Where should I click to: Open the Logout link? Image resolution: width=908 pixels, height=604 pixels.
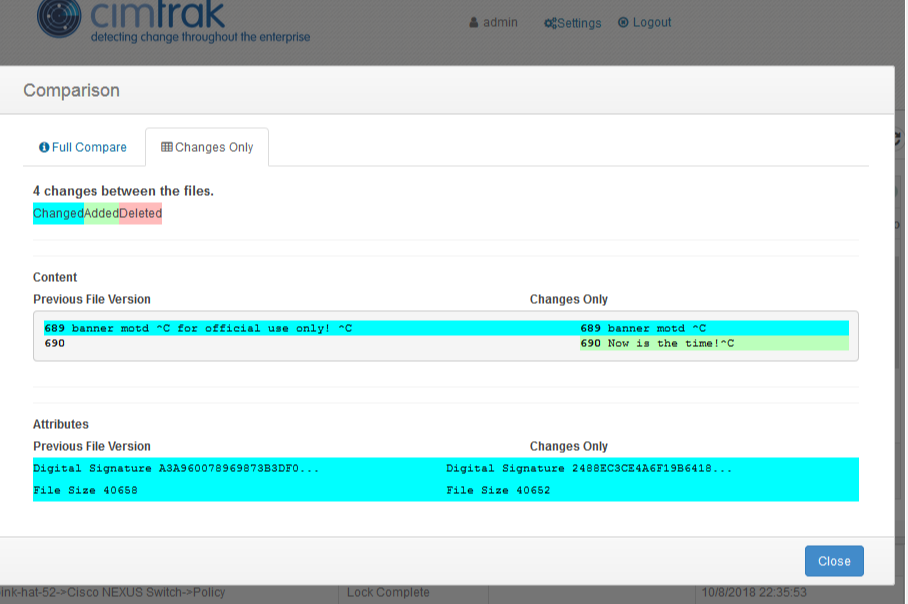click(651, 22)
